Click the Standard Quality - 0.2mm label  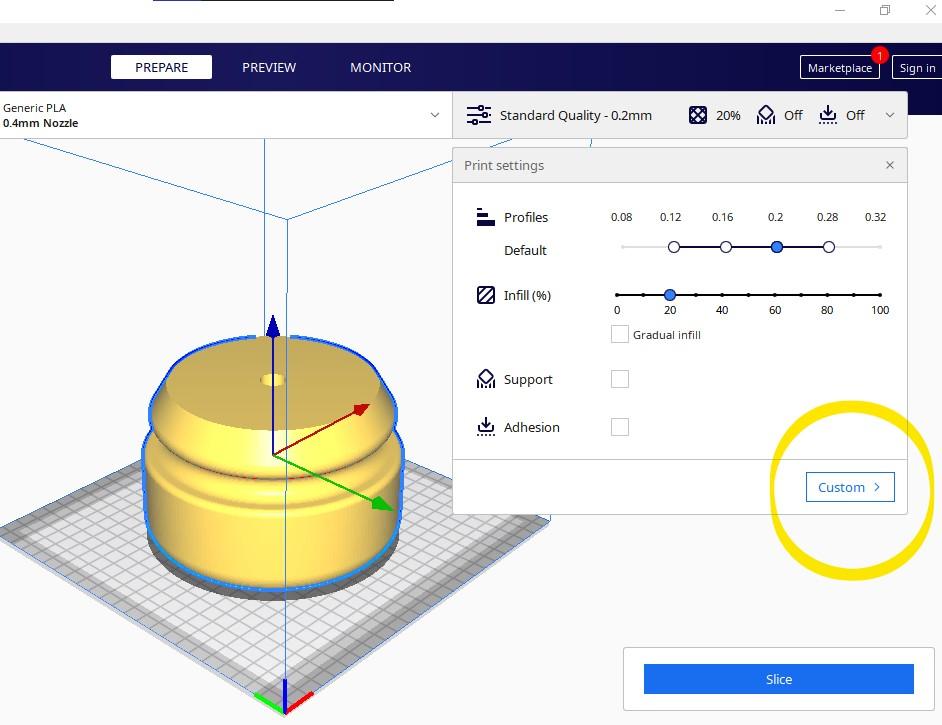(x=576, y=115)
